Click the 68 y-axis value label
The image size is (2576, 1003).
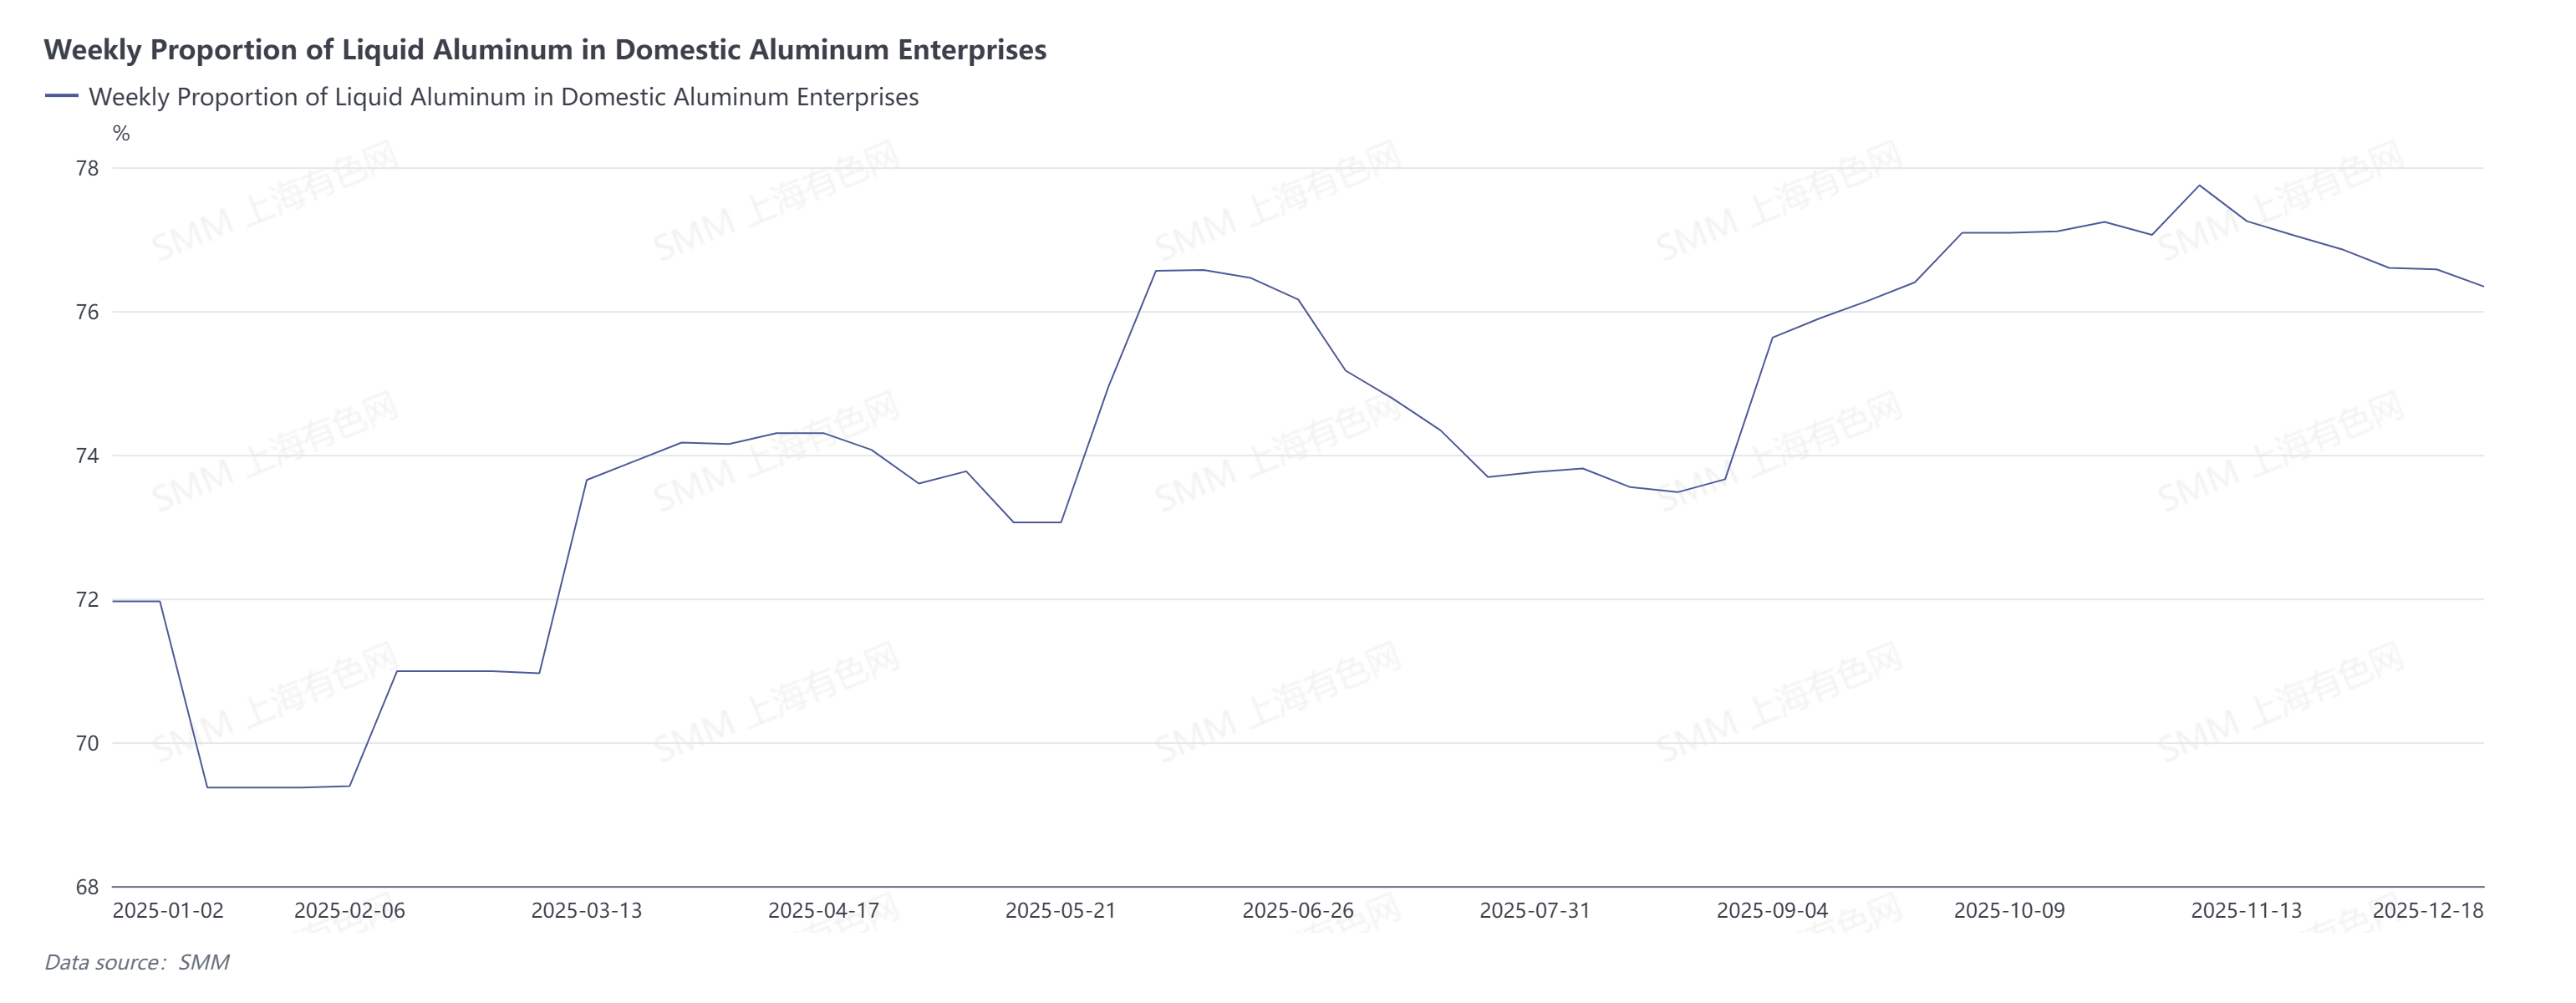(x=88, y=887)
